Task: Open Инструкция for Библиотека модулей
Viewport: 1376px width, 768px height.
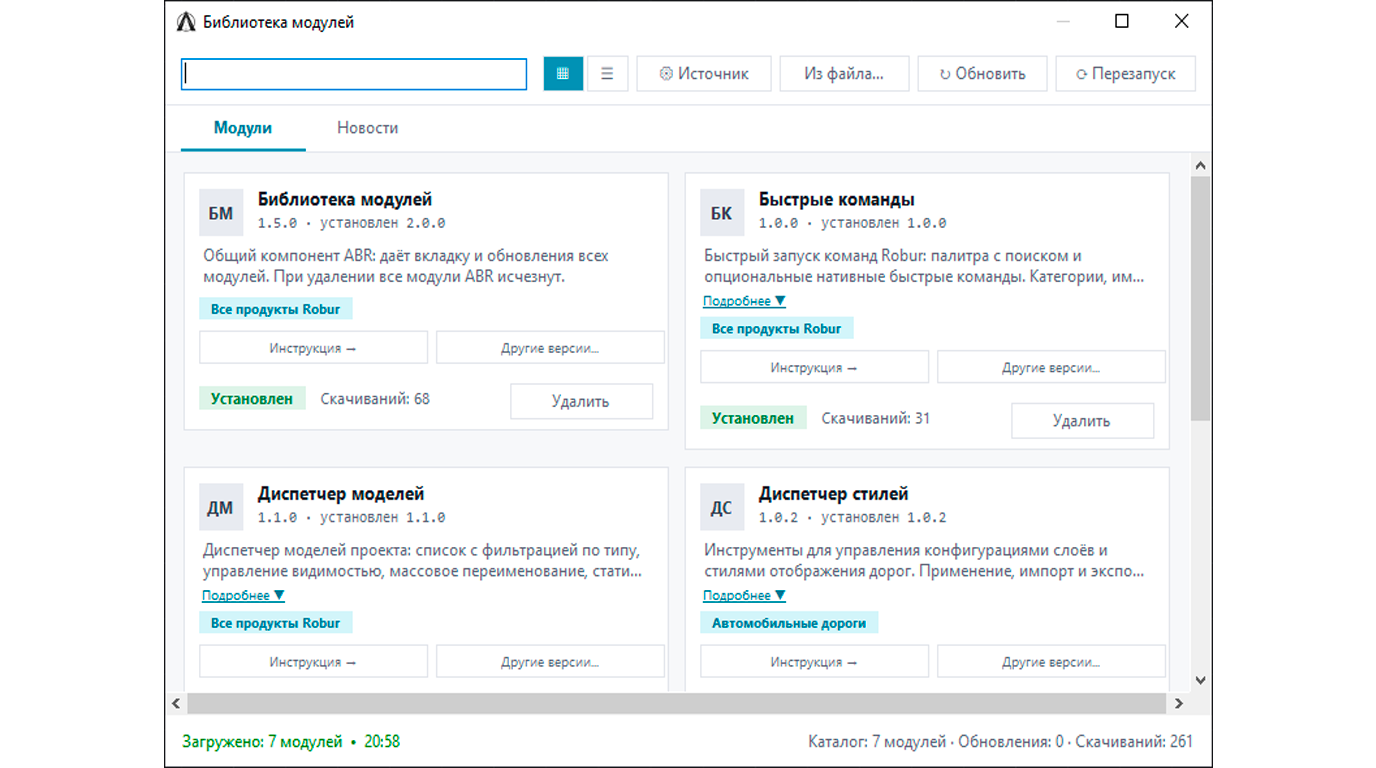Action: 313,348
